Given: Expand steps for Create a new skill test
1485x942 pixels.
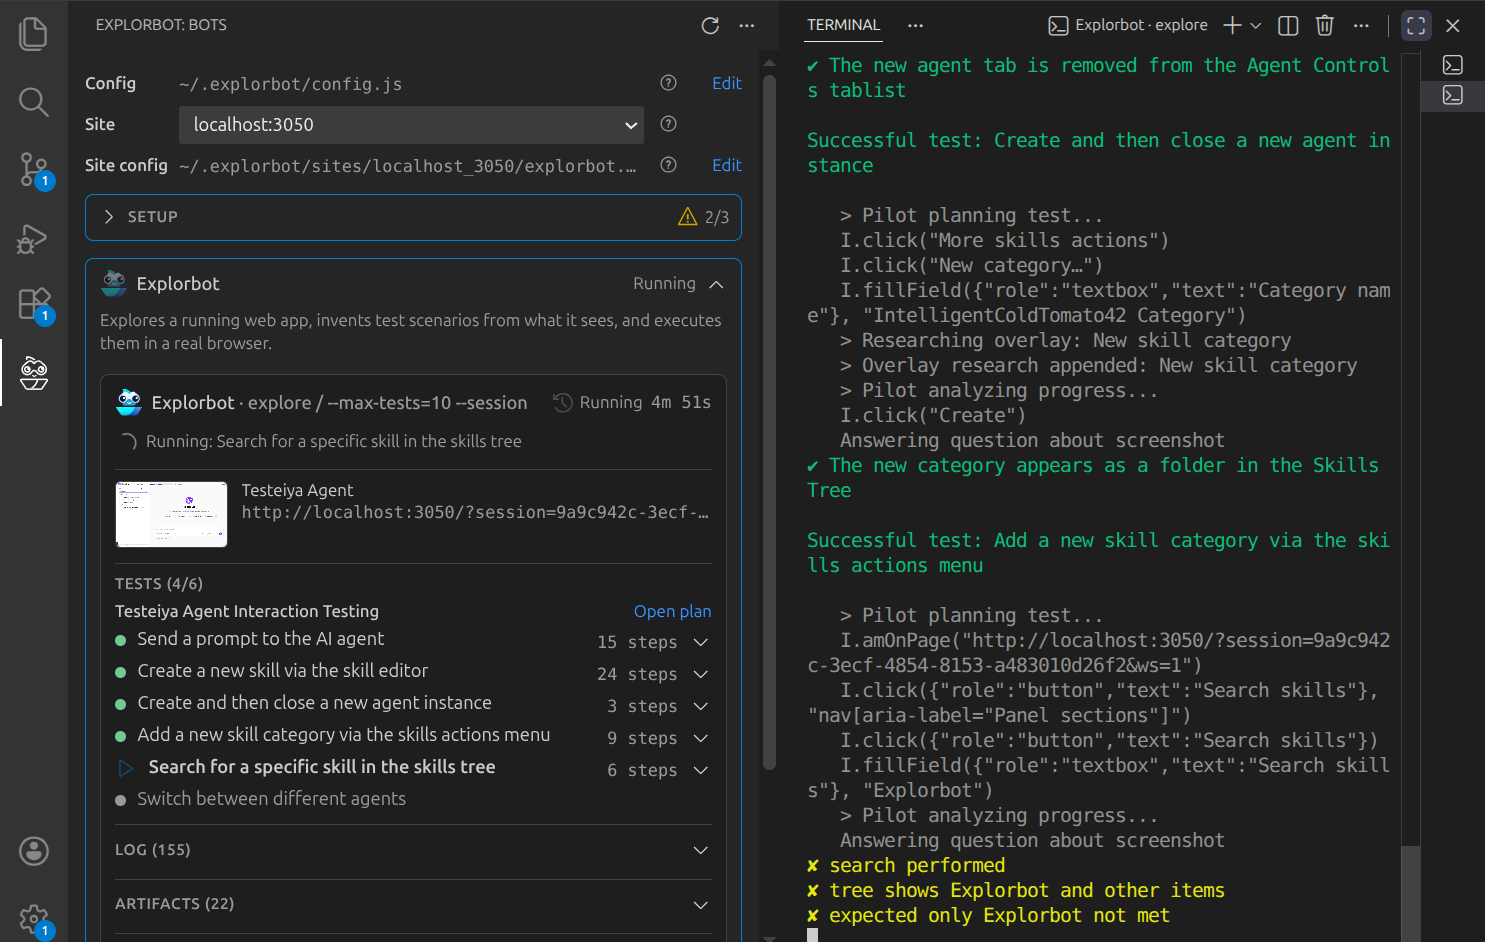Looking at the screenshot, I should tap(701, 674).
